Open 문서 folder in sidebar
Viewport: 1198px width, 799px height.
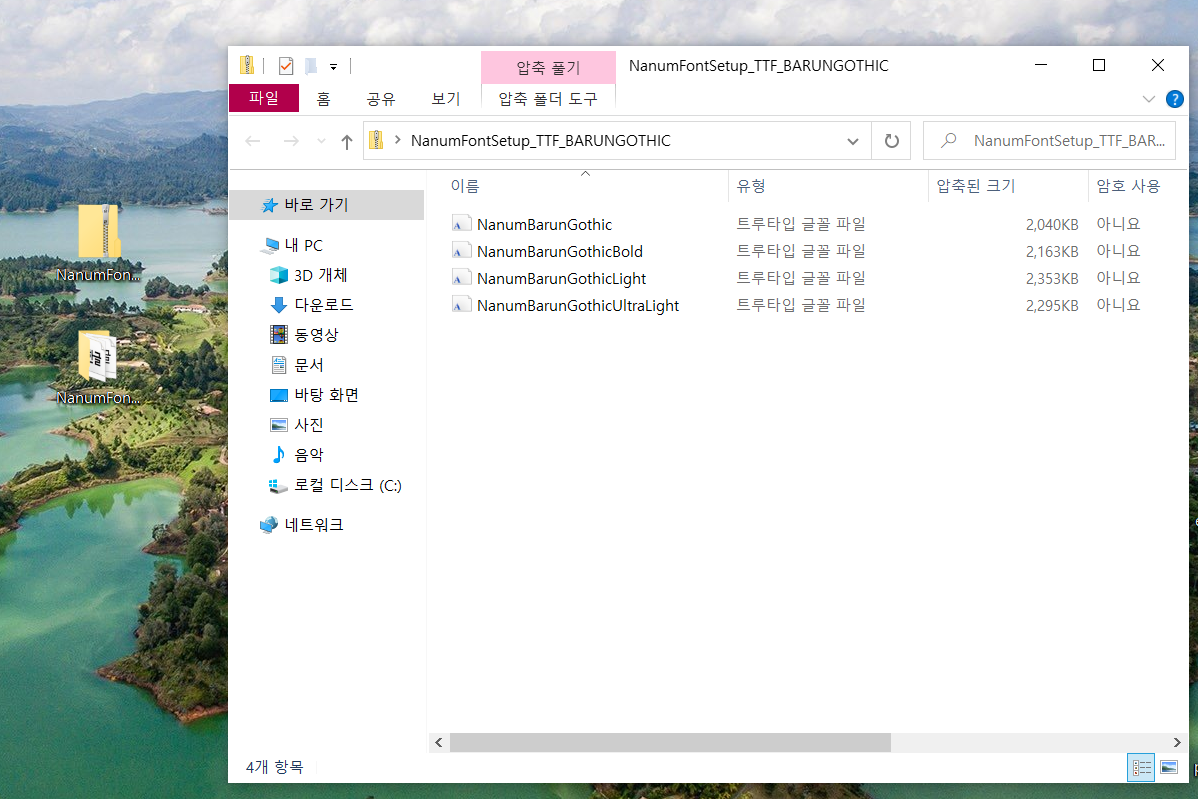pyautogui.click(x=309, y=365)
